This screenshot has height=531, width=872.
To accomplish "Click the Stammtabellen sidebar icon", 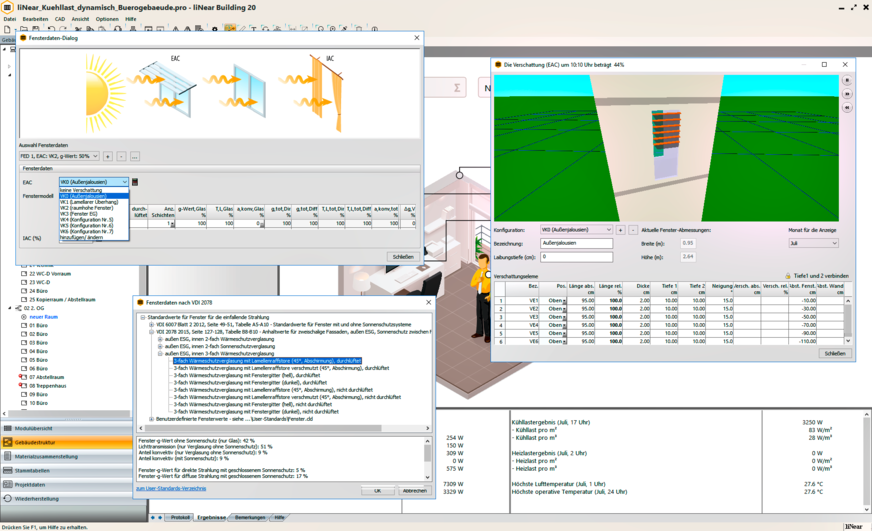I will coord(8,470).
